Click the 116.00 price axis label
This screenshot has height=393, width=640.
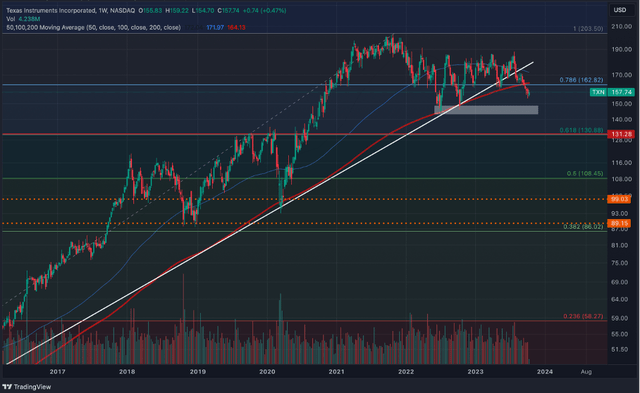[621, 162]
